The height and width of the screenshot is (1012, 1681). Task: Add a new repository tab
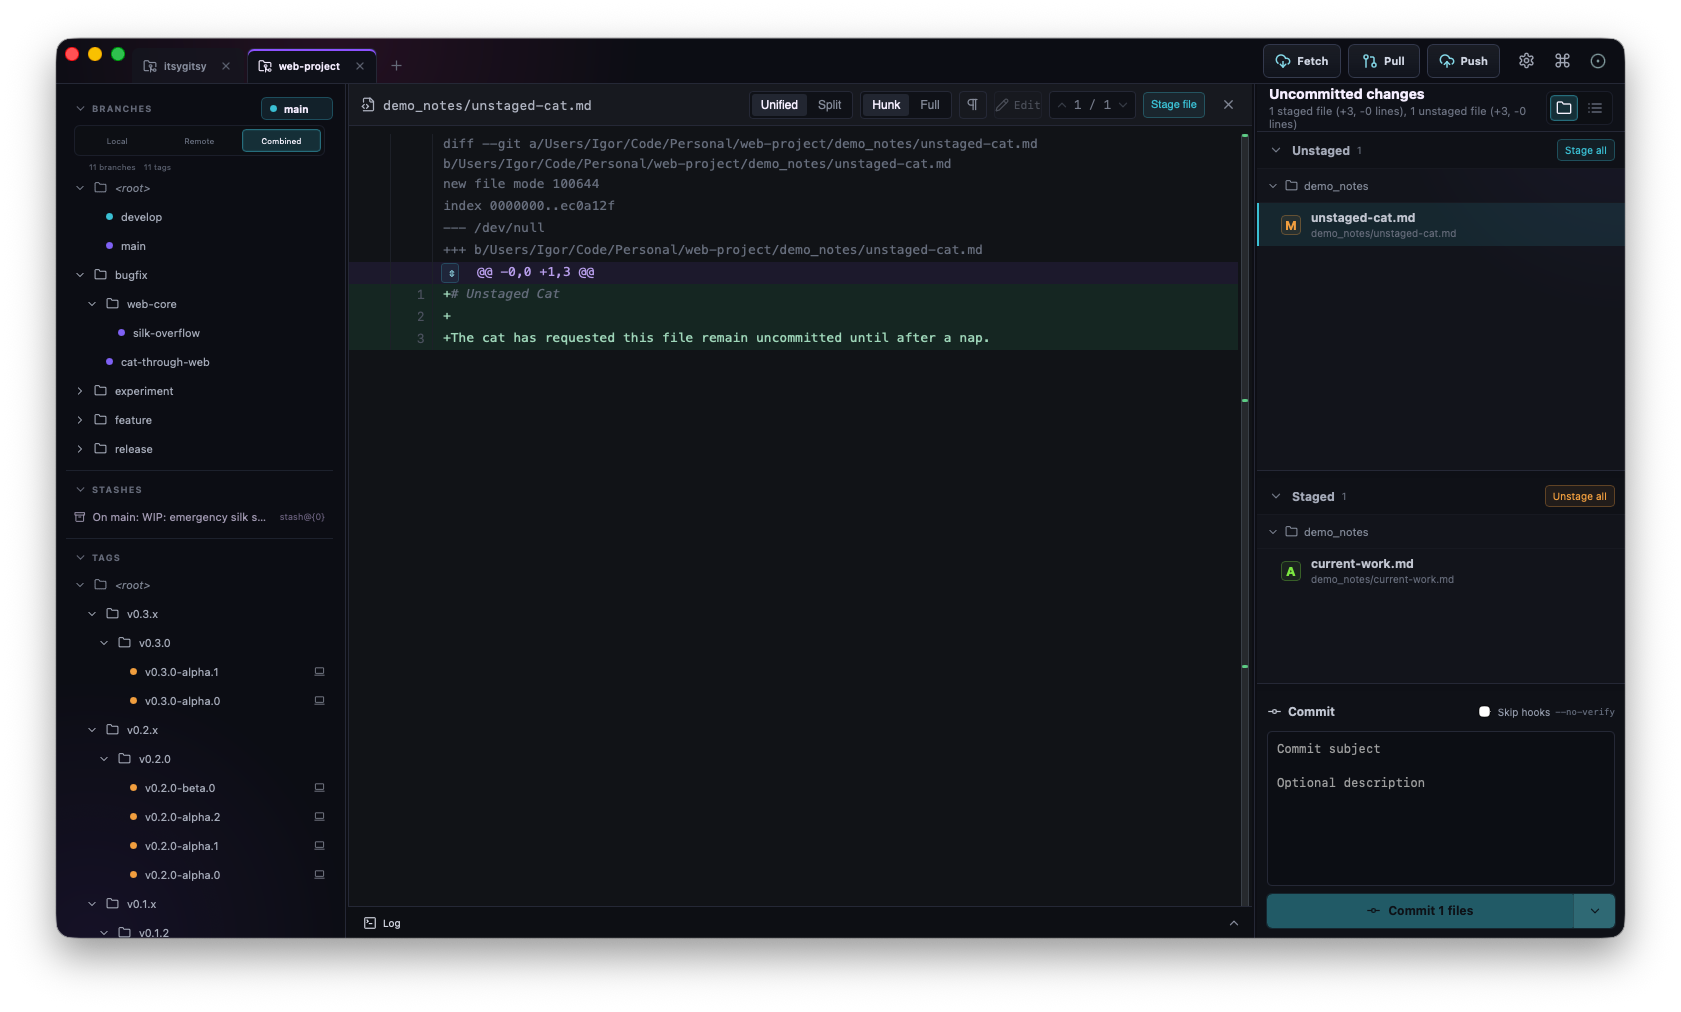(x=396, y=66)
